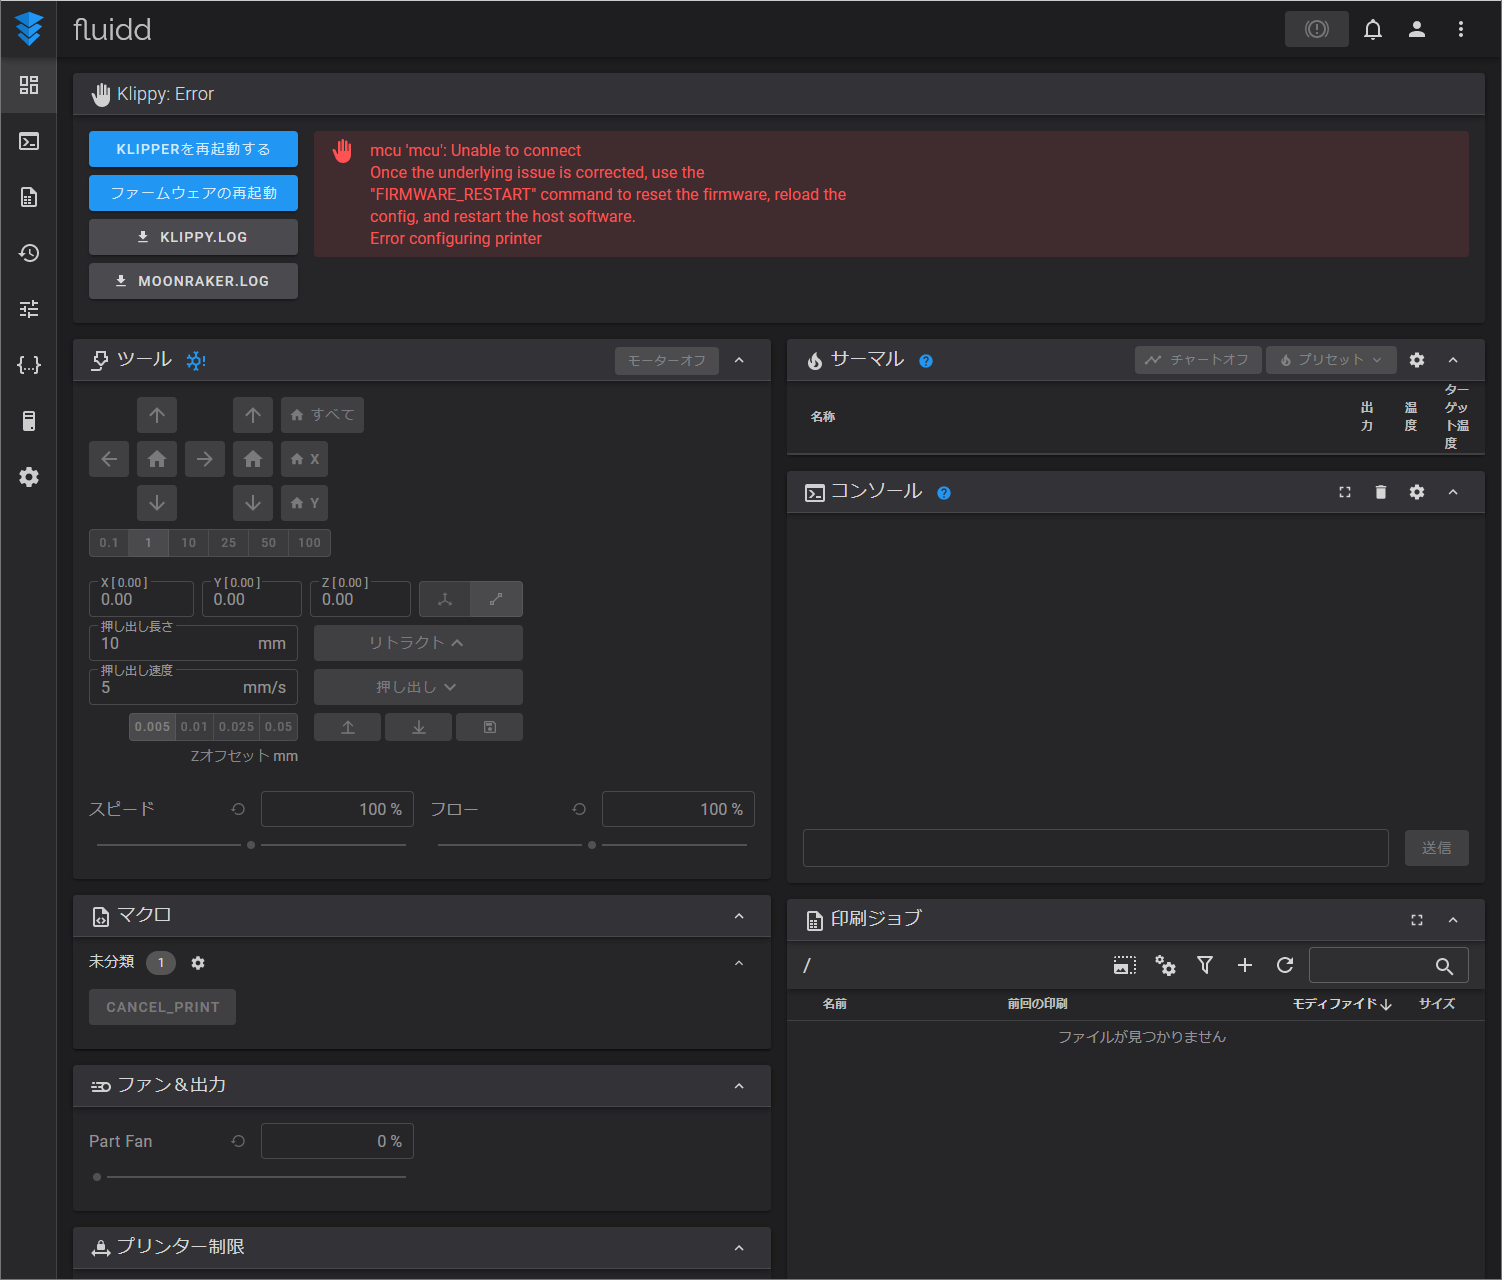Open the History sidebar icon
Image resolution: width=1502 pixels, height=1280 pixels.
click(29, 253)
